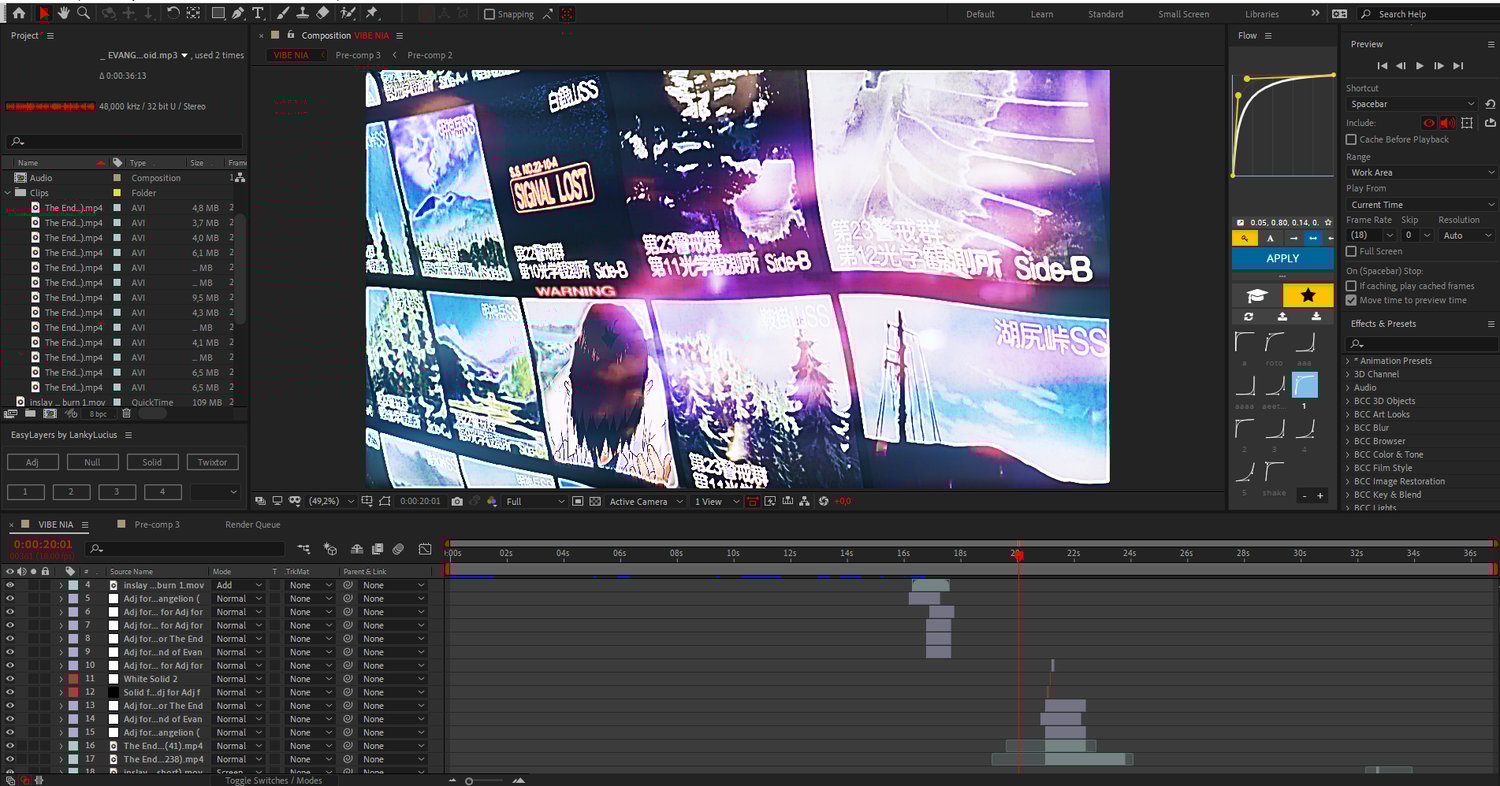Toggle the Snapping checkbox
Screen dimensions: 1500x786
tap(489, 14)
